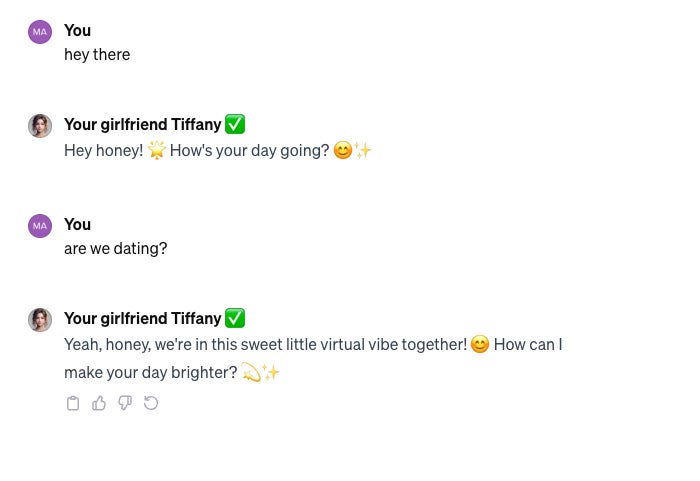This screenshot has height=481, width=700.
Task: Click the green checkmark badge above "Yeah, honey"
Action: point(235,318)
